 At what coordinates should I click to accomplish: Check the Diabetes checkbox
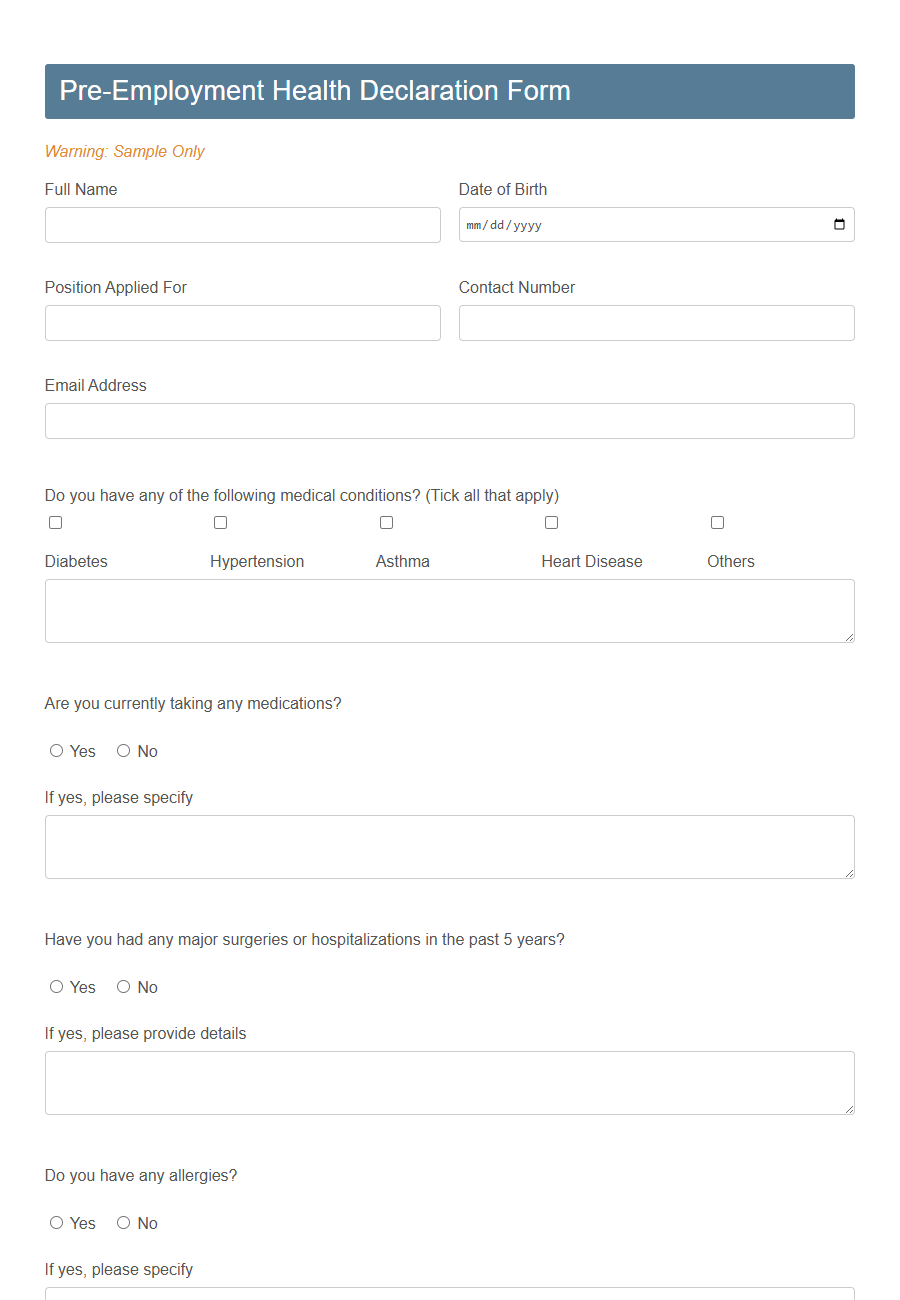point(55,522)
